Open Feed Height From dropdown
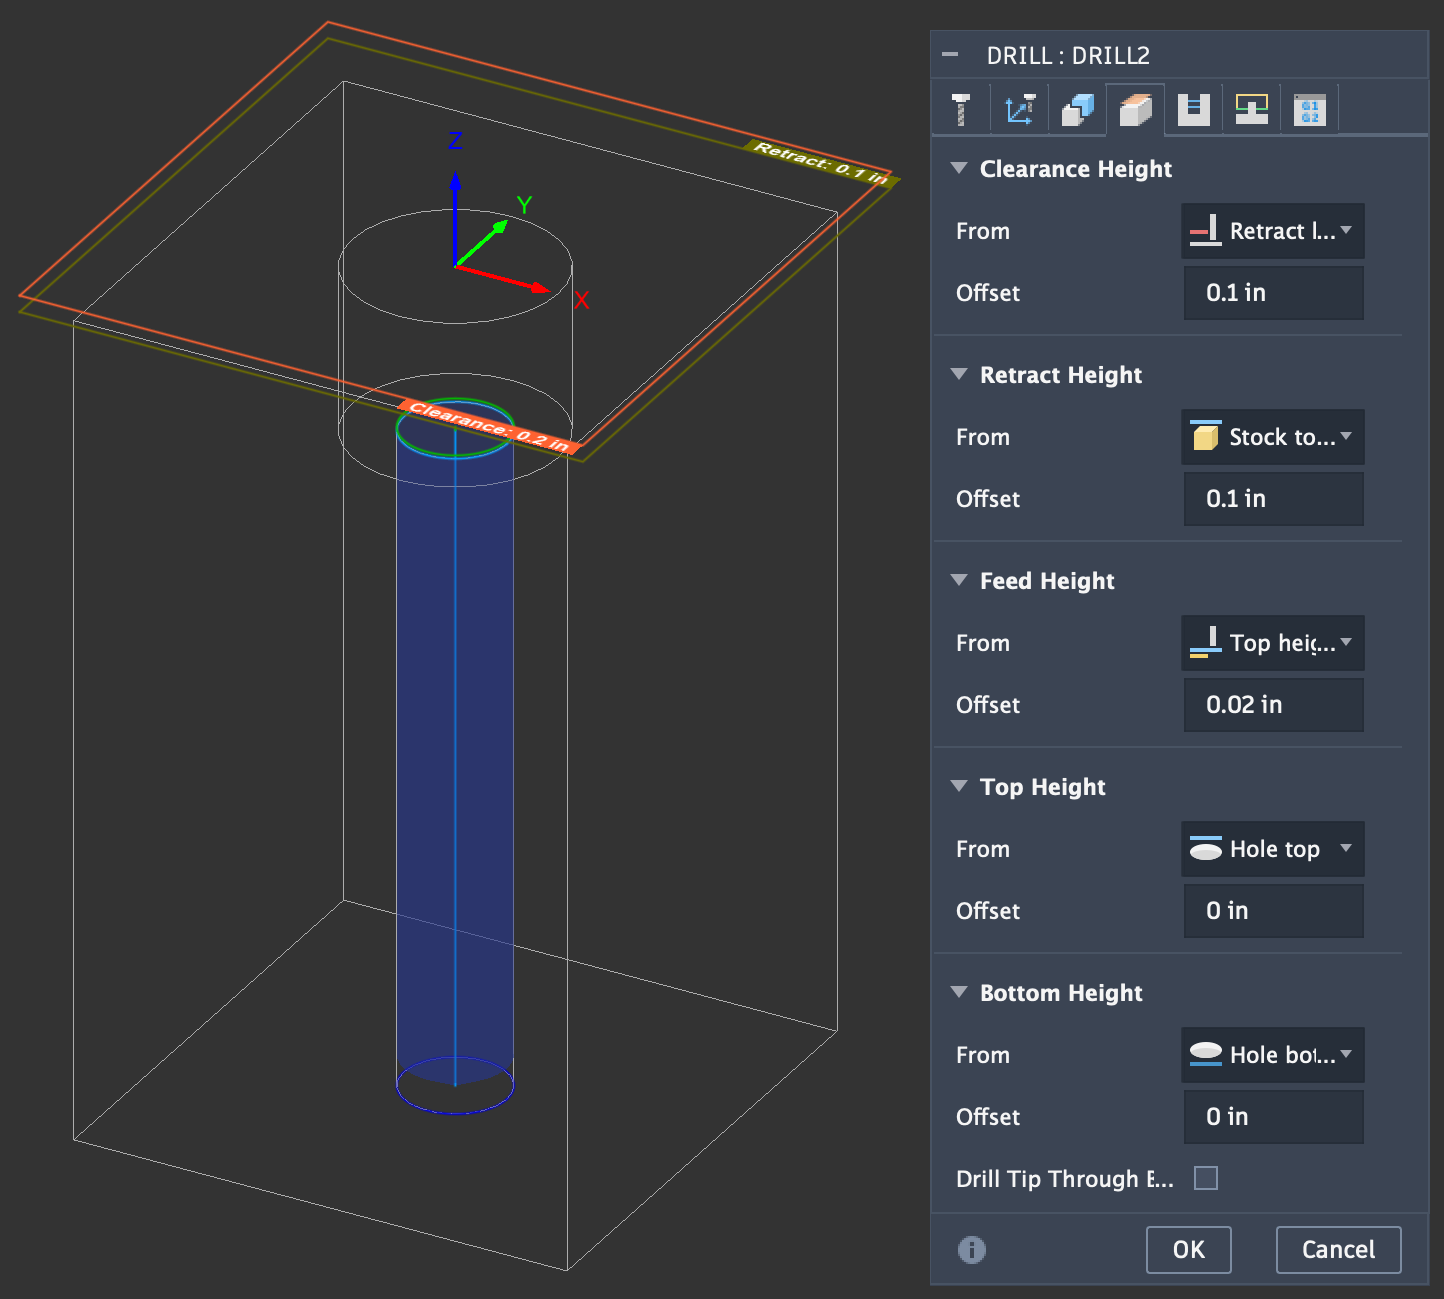The width and height of the screenshot is (1444, 1299). pos(1272,643)
